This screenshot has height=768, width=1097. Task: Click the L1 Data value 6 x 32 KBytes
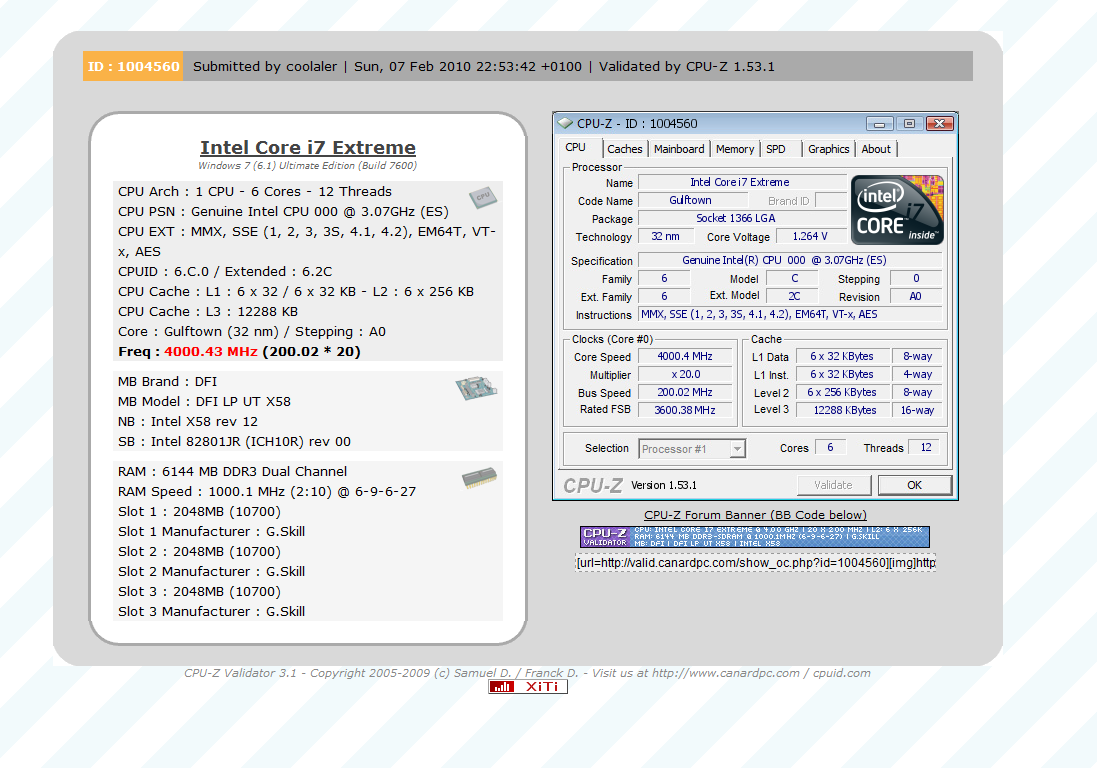842,357
